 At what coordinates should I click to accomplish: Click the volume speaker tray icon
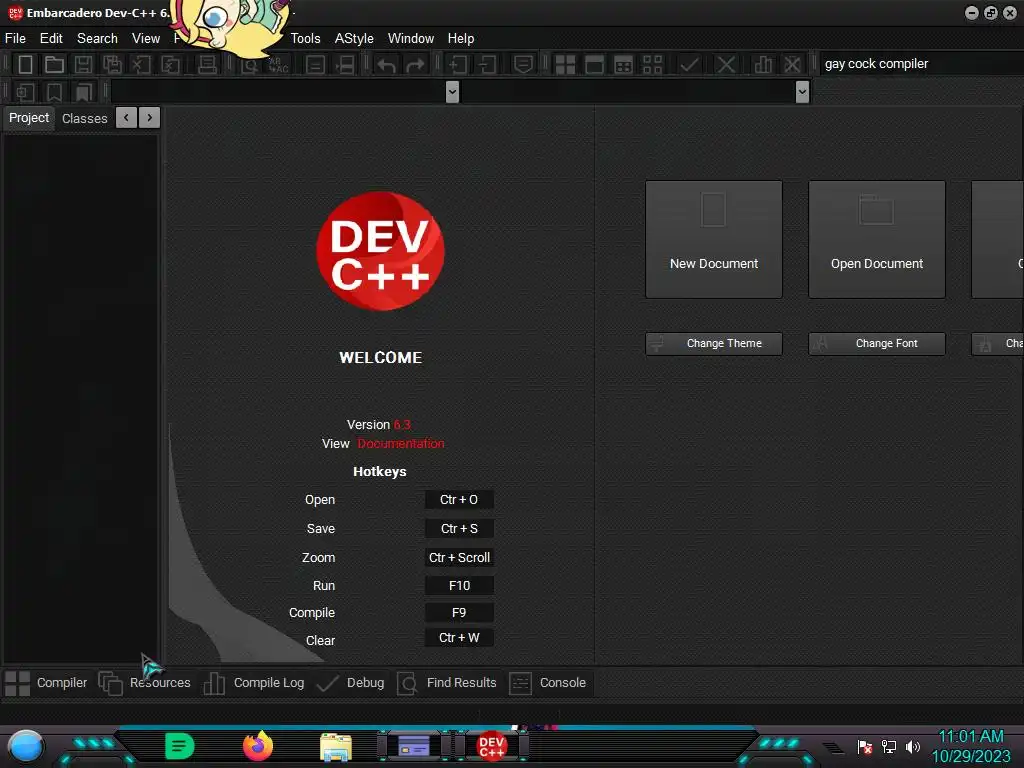tap(913, 746)
